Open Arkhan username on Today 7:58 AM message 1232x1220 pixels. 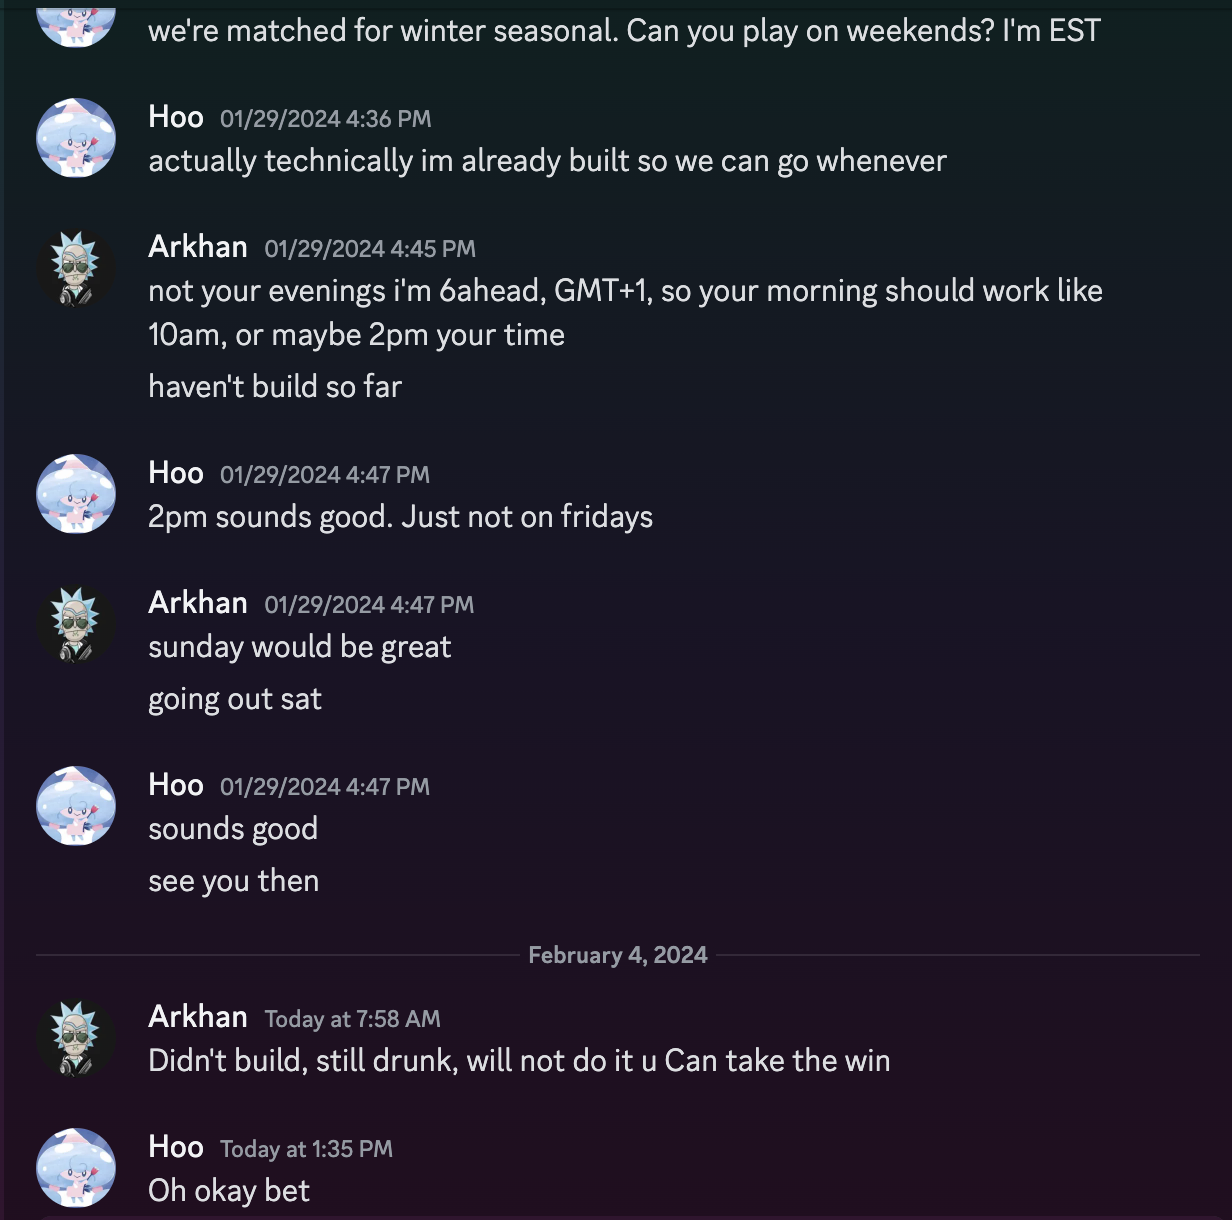198,1017
